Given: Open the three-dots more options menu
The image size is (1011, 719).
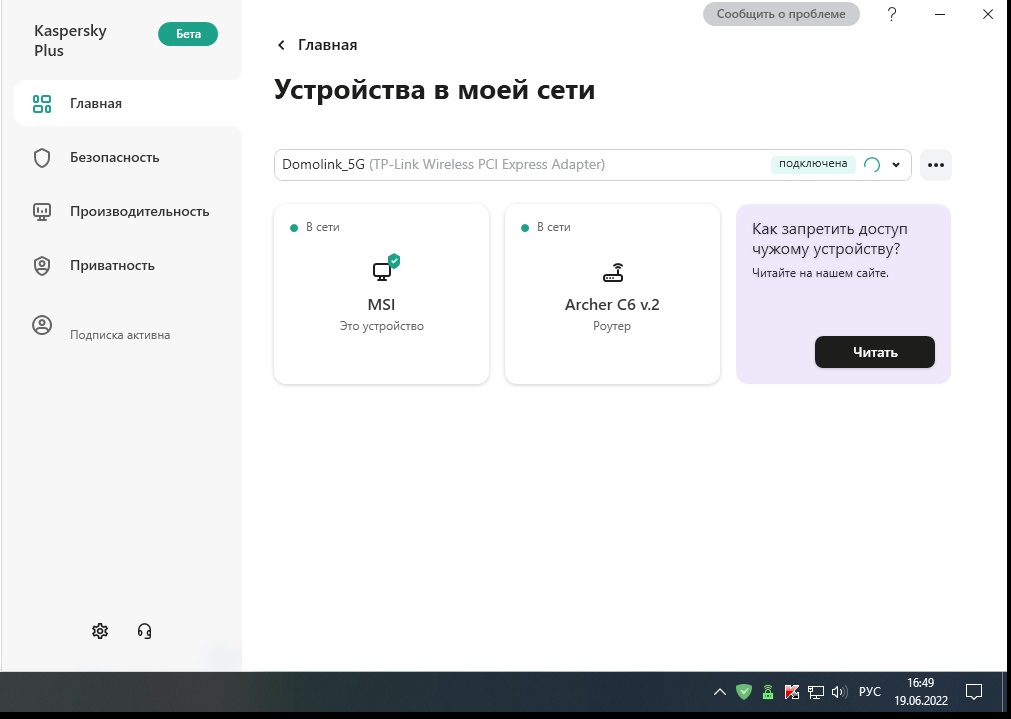Looking at the screenshot, I should [x=936, y=165].
